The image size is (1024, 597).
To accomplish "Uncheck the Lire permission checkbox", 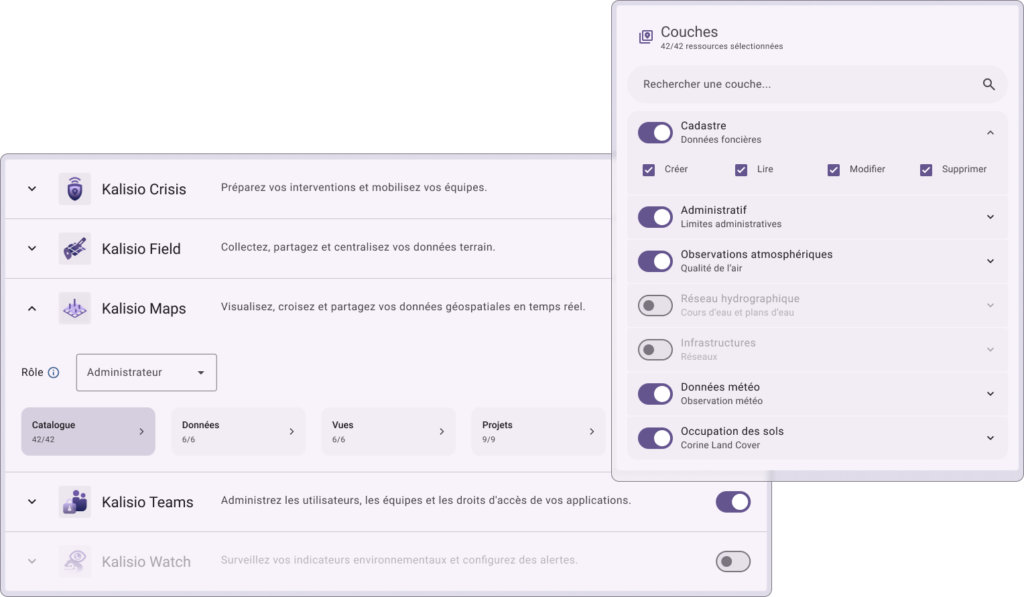I will [x=741, y=170].
